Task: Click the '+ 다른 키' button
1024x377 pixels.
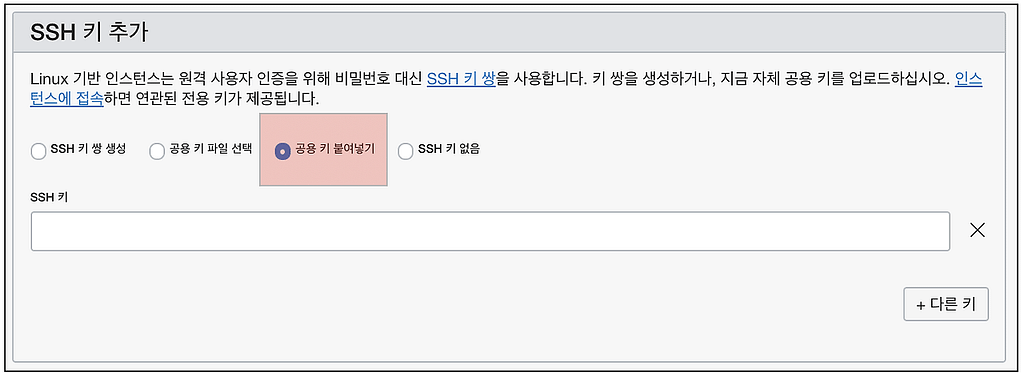Action: [946, 304]
